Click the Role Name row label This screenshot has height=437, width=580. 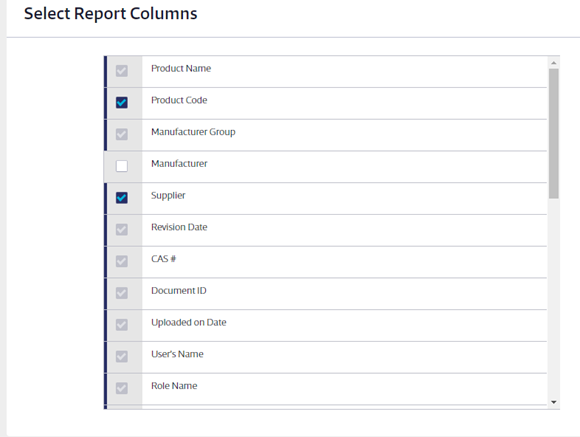tap(174, 386)
